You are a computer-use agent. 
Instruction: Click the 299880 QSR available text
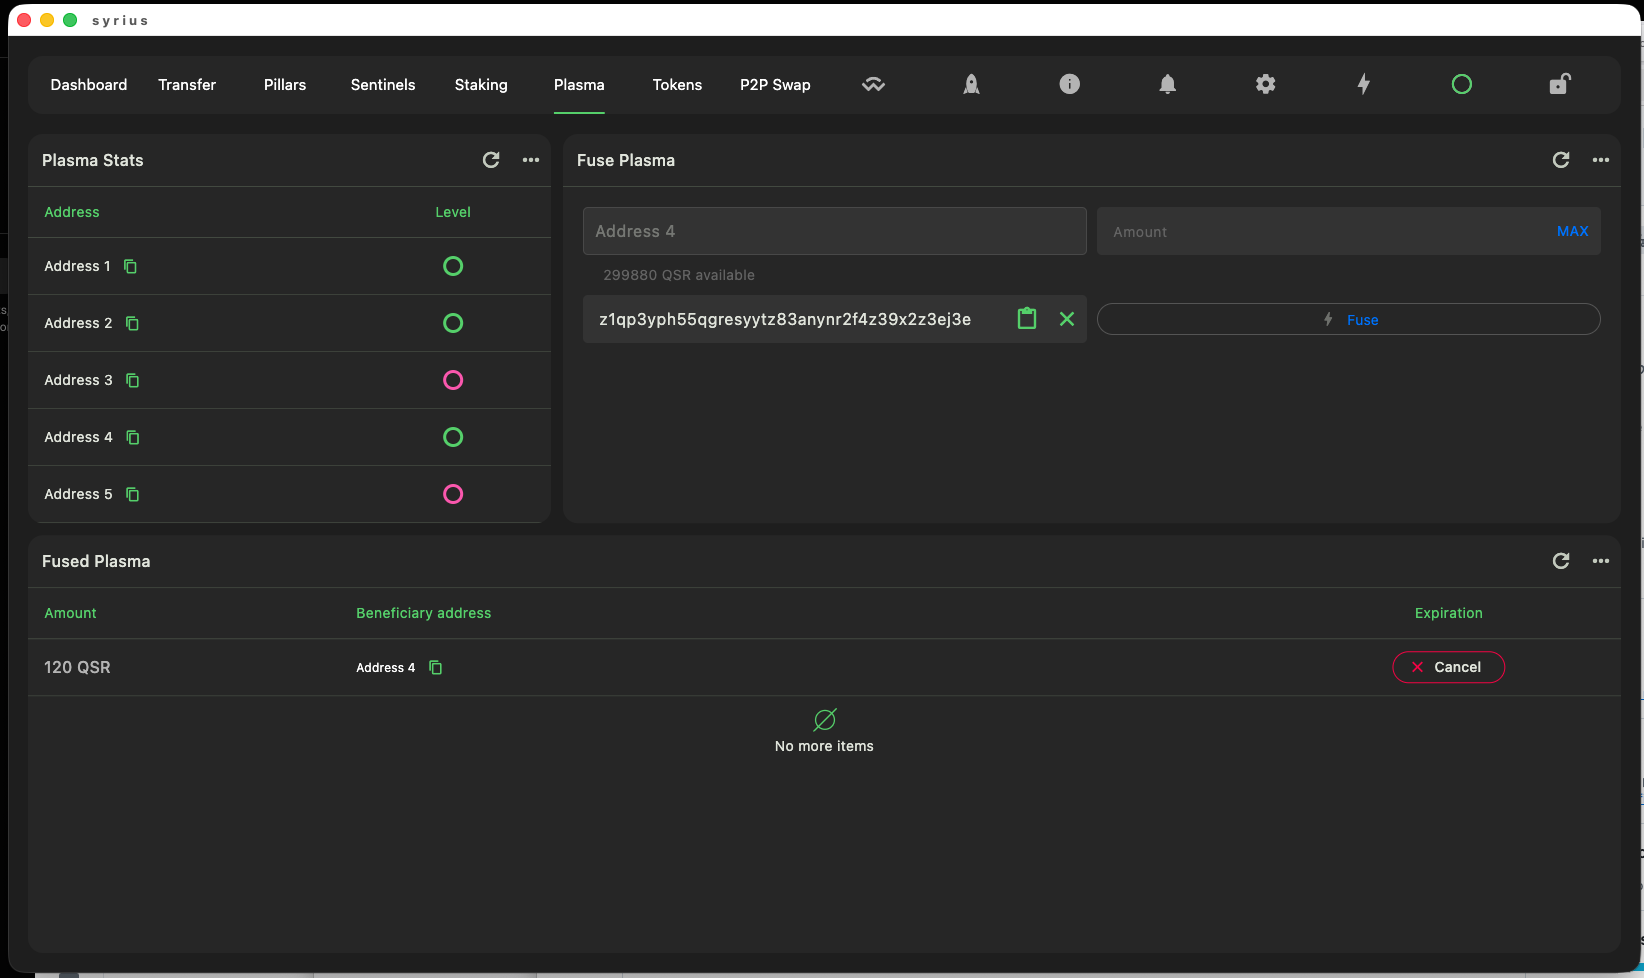tap(679, 275)
